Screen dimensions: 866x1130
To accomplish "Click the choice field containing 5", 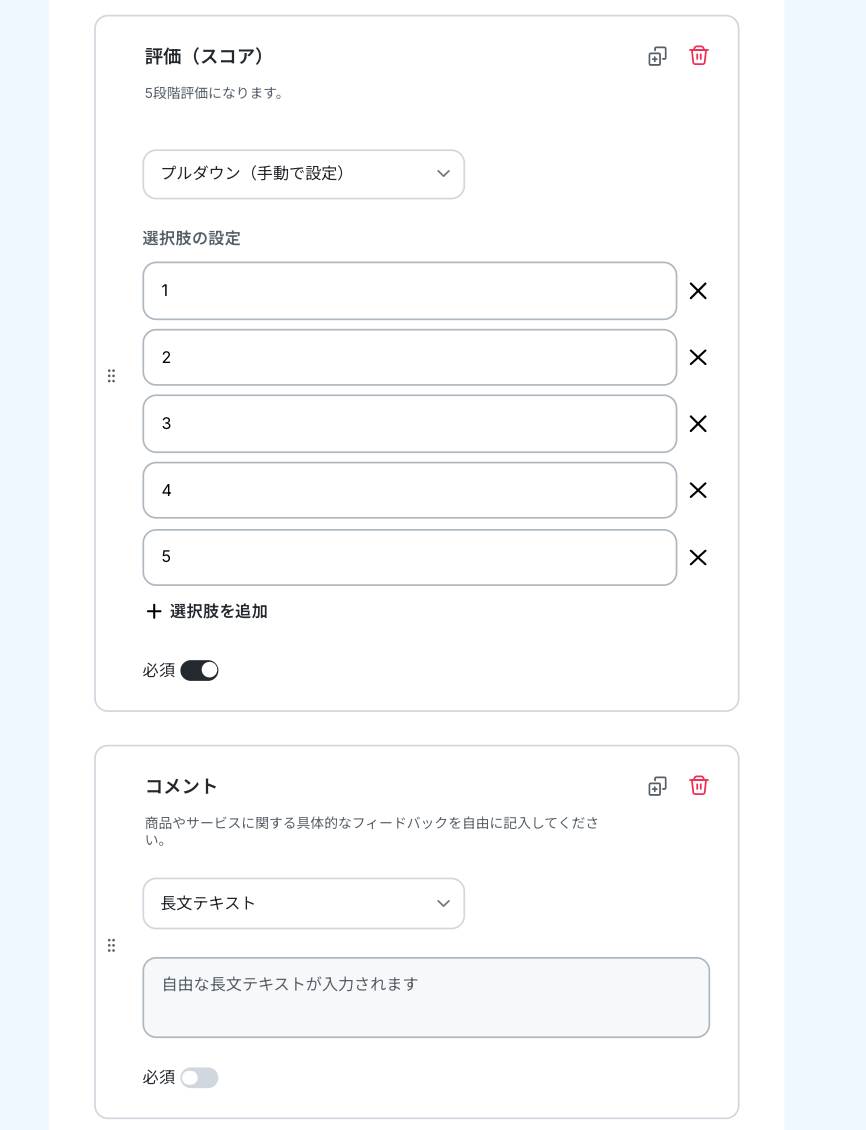I will tap(409, 557).
